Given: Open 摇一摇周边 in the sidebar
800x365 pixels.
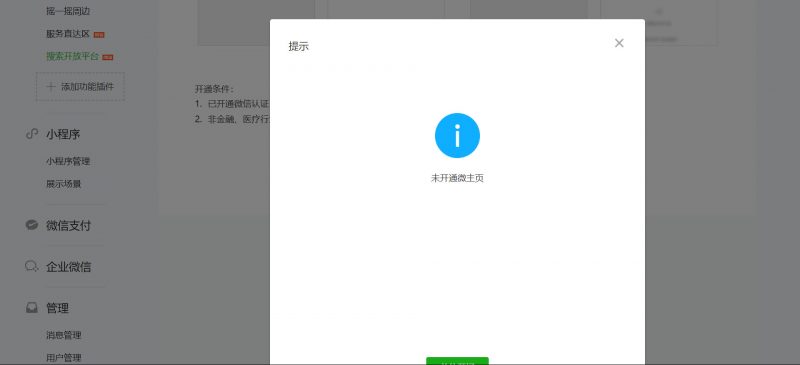Looking at the screenshot, I should (68, 11).
